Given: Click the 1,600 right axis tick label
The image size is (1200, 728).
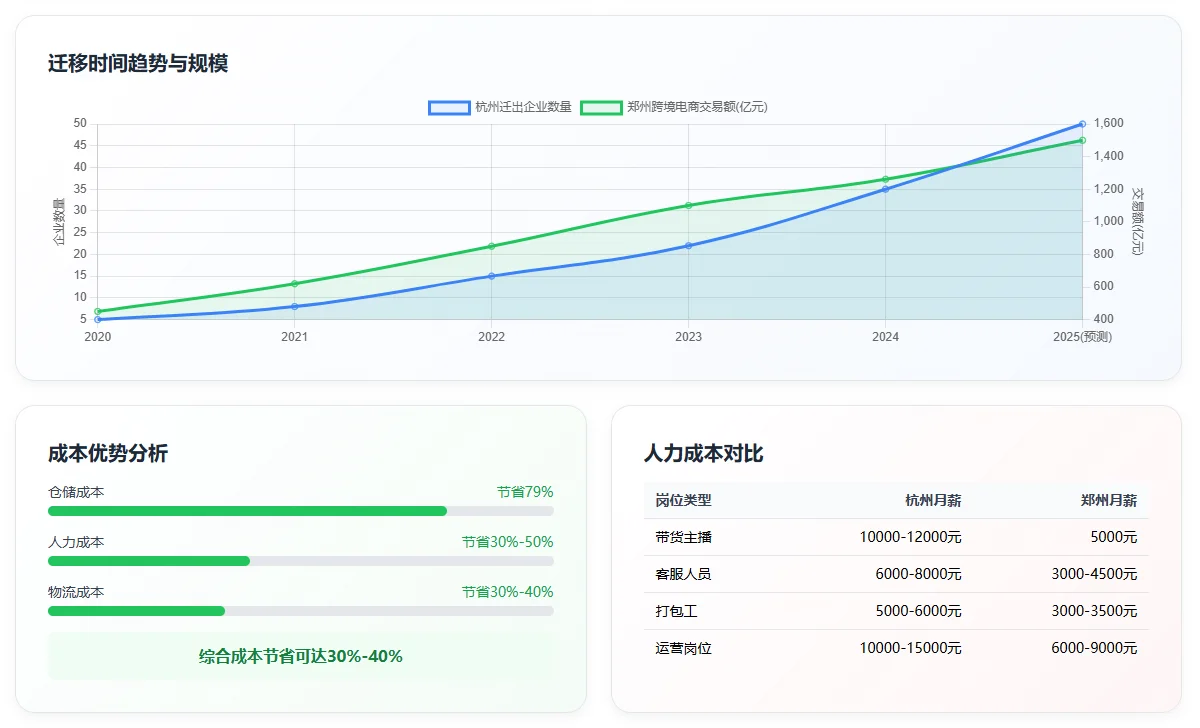Looking at the screenshot, I should click(1109, 124).
